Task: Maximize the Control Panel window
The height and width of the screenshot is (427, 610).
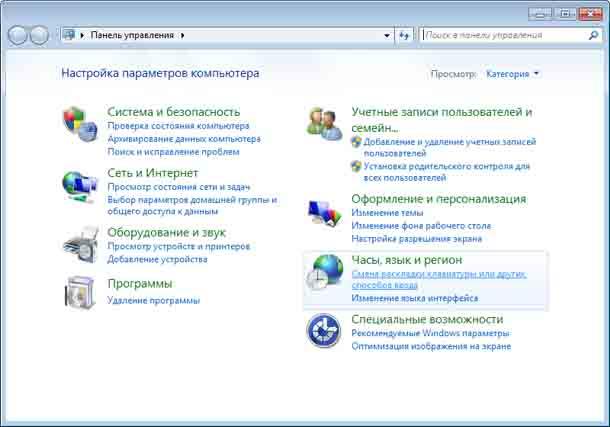Action: tap(565, 14)
